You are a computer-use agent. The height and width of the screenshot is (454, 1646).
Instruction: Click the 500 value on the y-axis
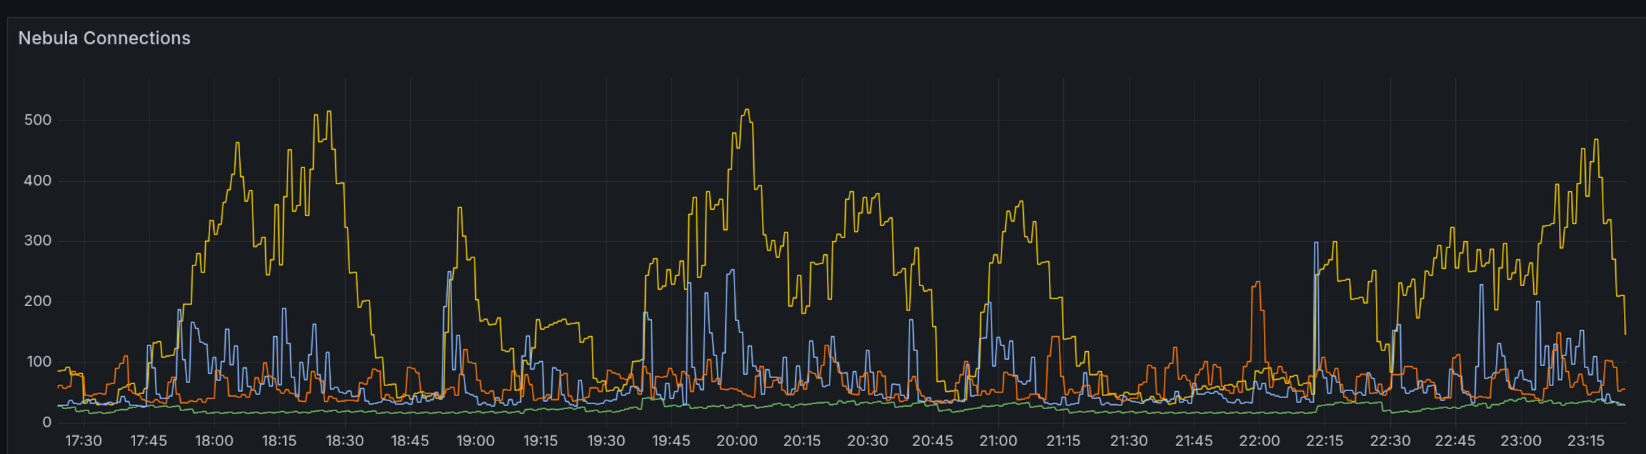point(38,120)
